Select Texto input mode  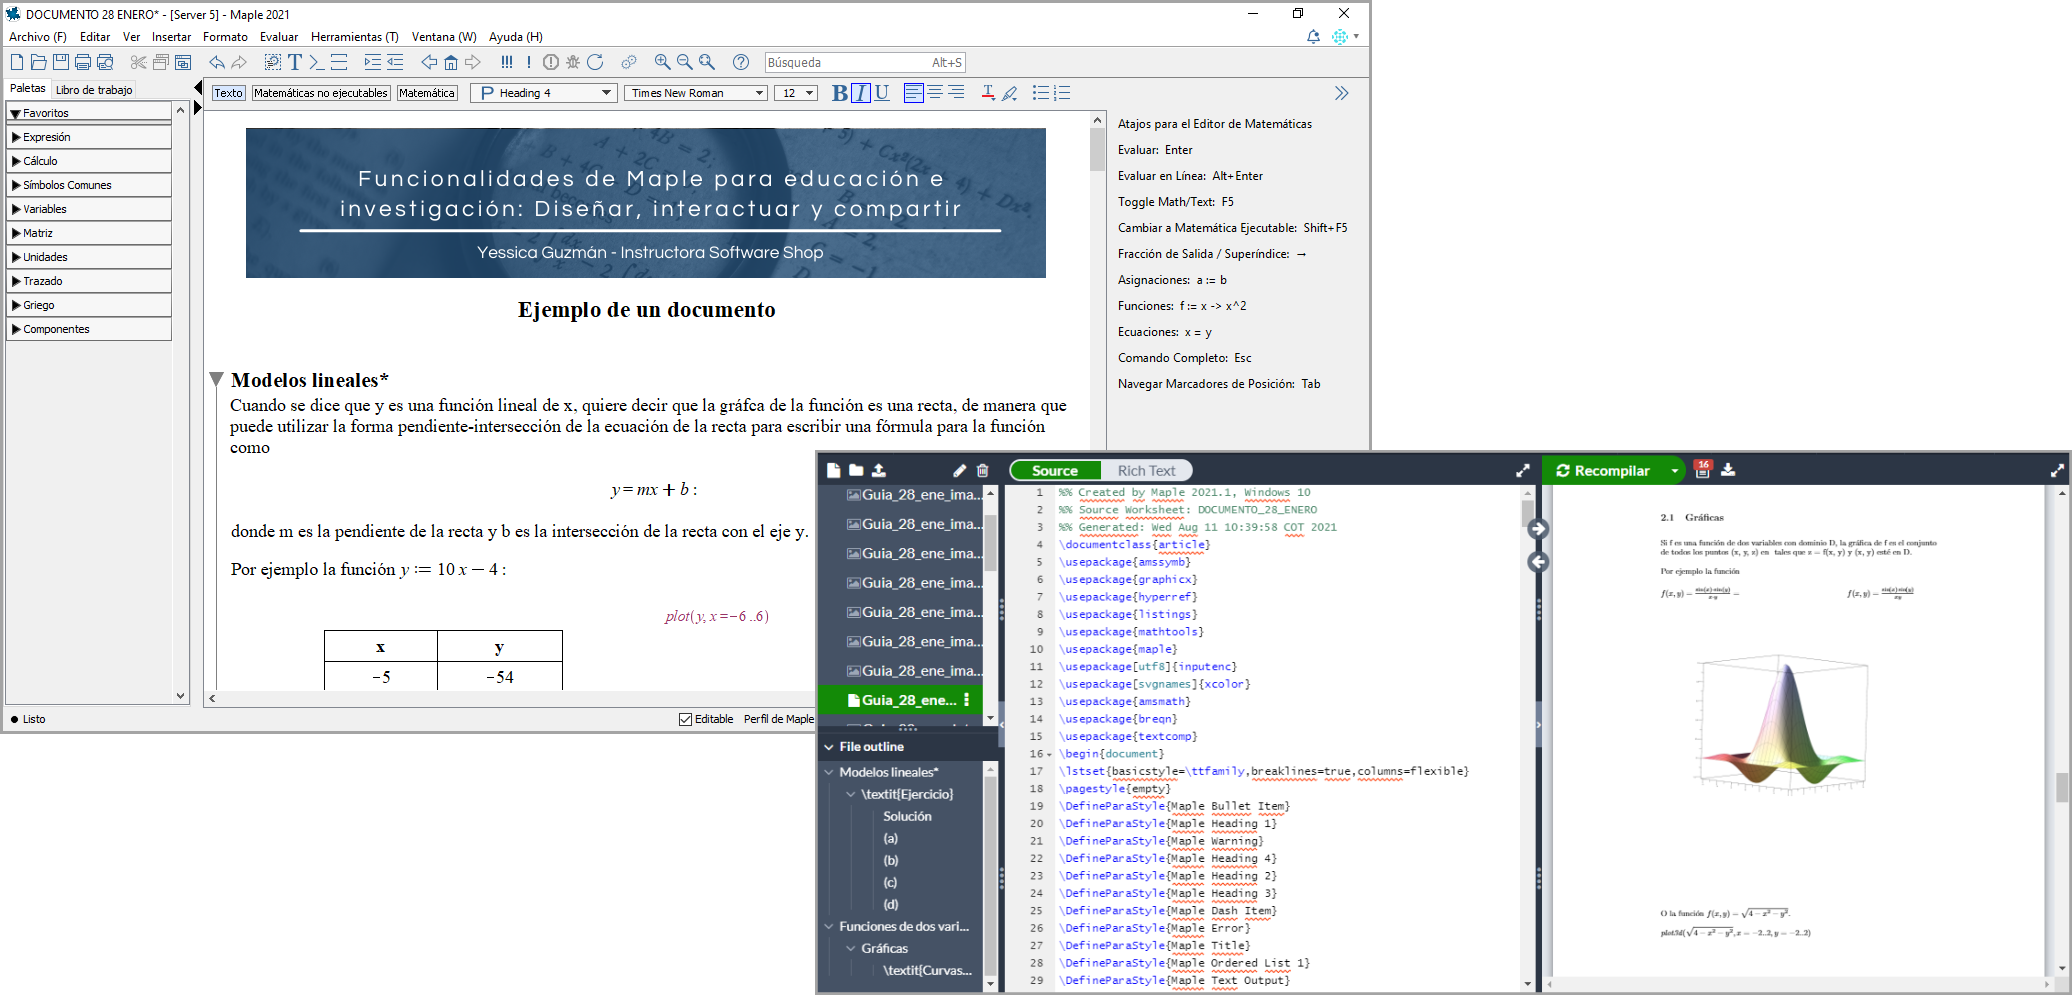(x=228, y=93)
